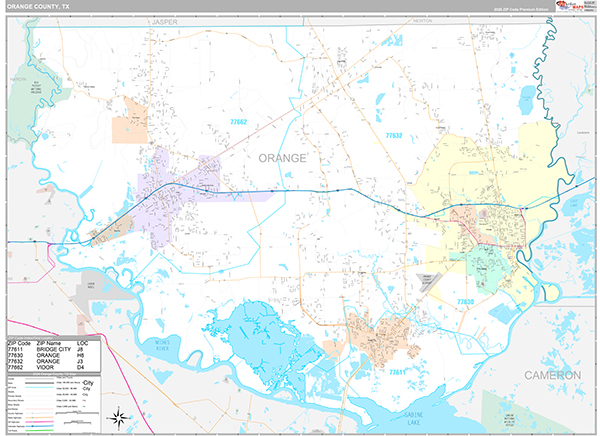Click the blue Interstate Highways legend line

39,426
